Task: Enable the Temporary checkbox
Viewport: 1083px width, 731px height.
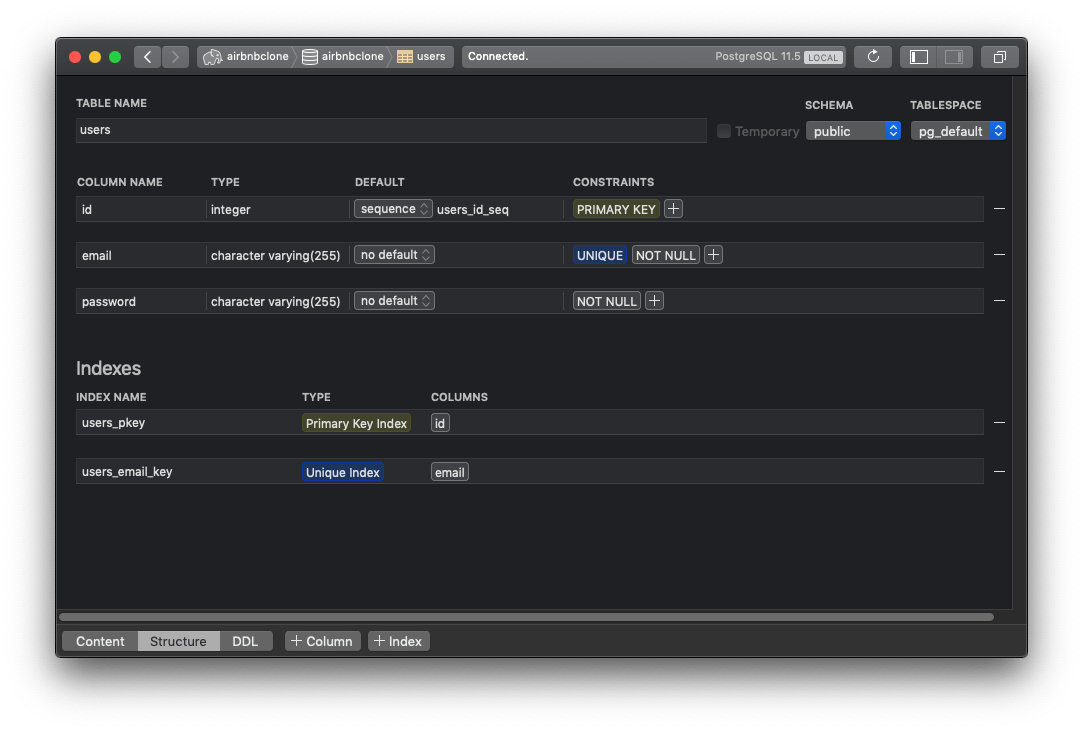Action: click(x=724, y=131)
